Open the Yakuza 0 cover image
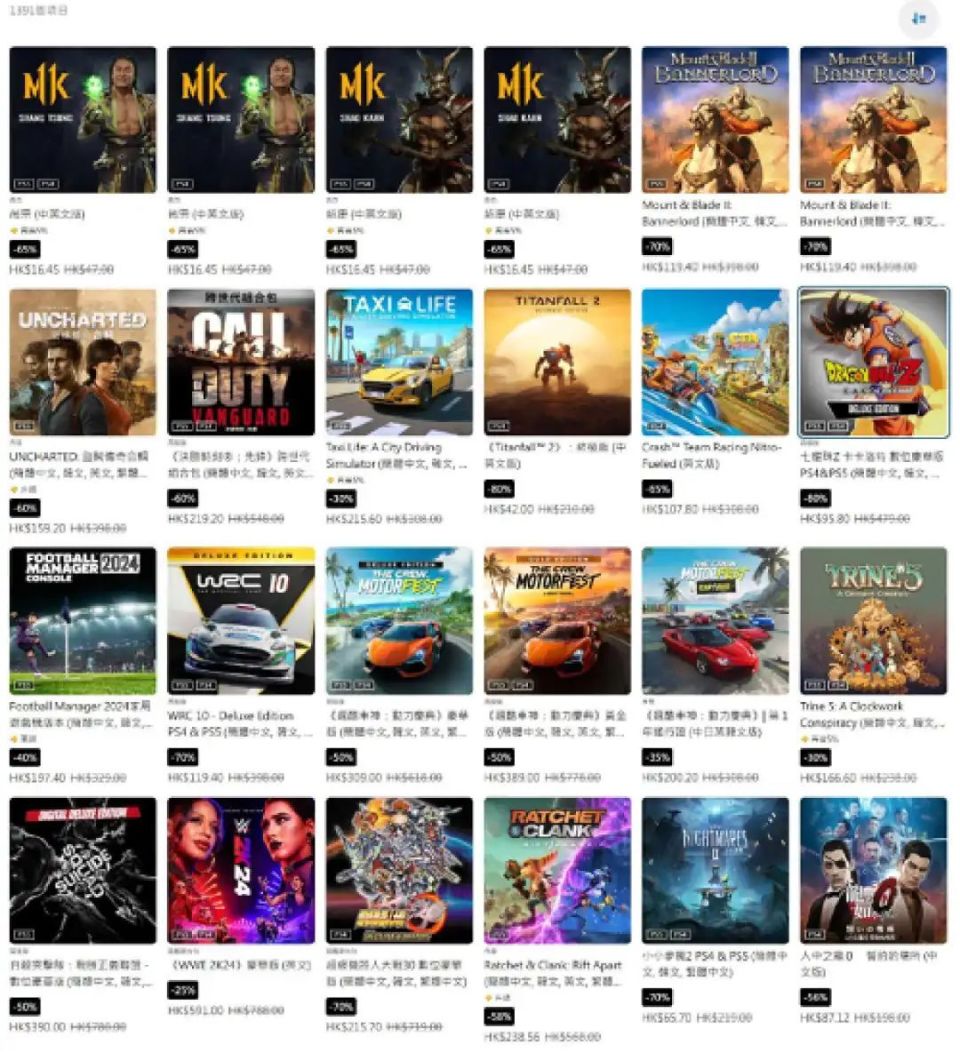The image size is (960, 1053). (x=873, y=870)
